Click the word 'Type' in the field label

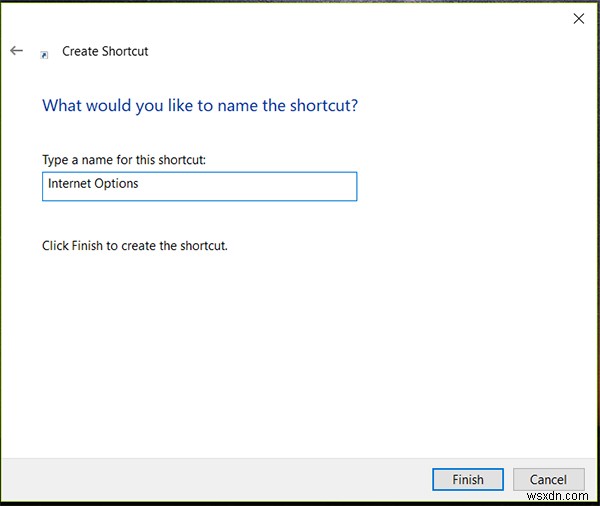55,160
